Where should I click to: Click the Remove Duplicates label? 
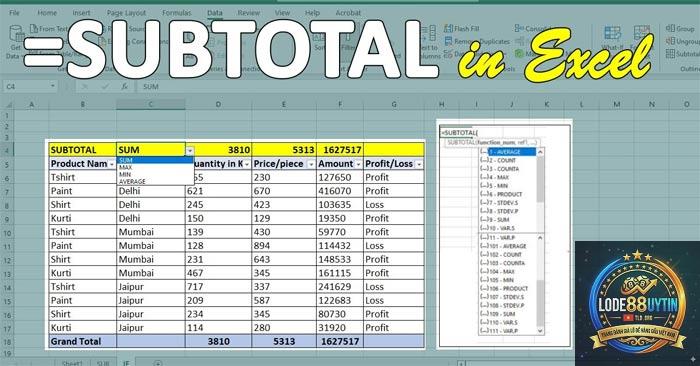click(x=482, y=41)
